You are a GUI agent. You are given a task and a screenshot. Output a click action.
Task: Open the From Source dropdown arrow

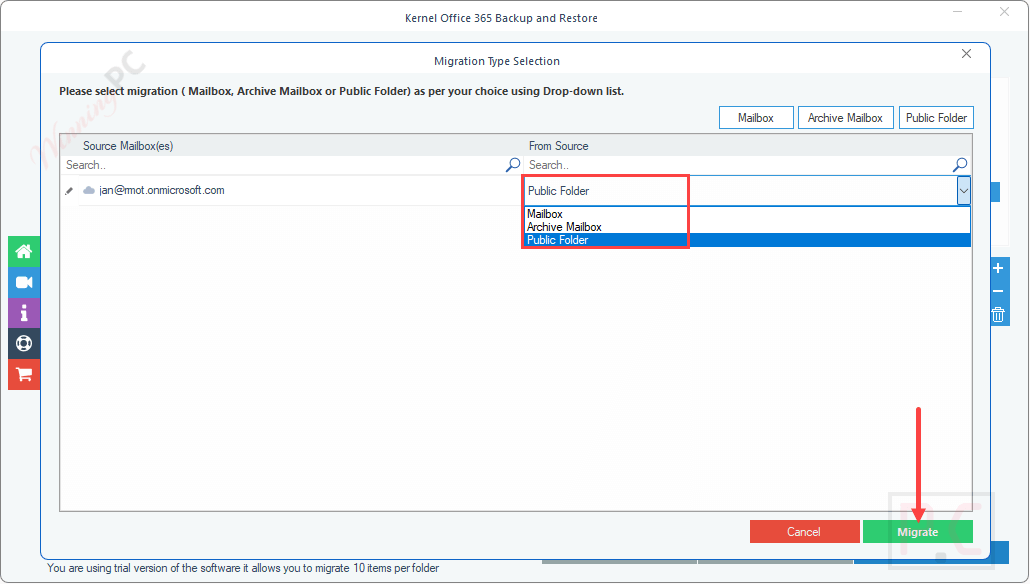coord(963,190)
